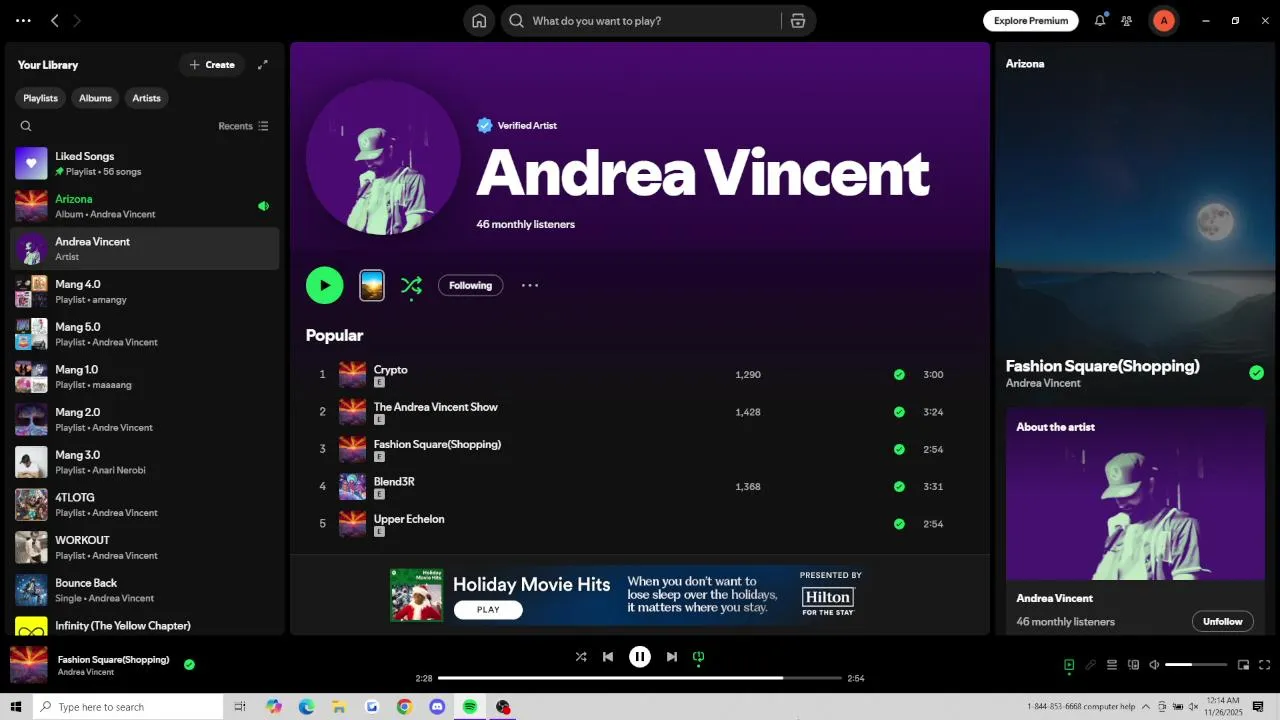
Task: Mute with the volume speaker icon
Action: 1154,665
